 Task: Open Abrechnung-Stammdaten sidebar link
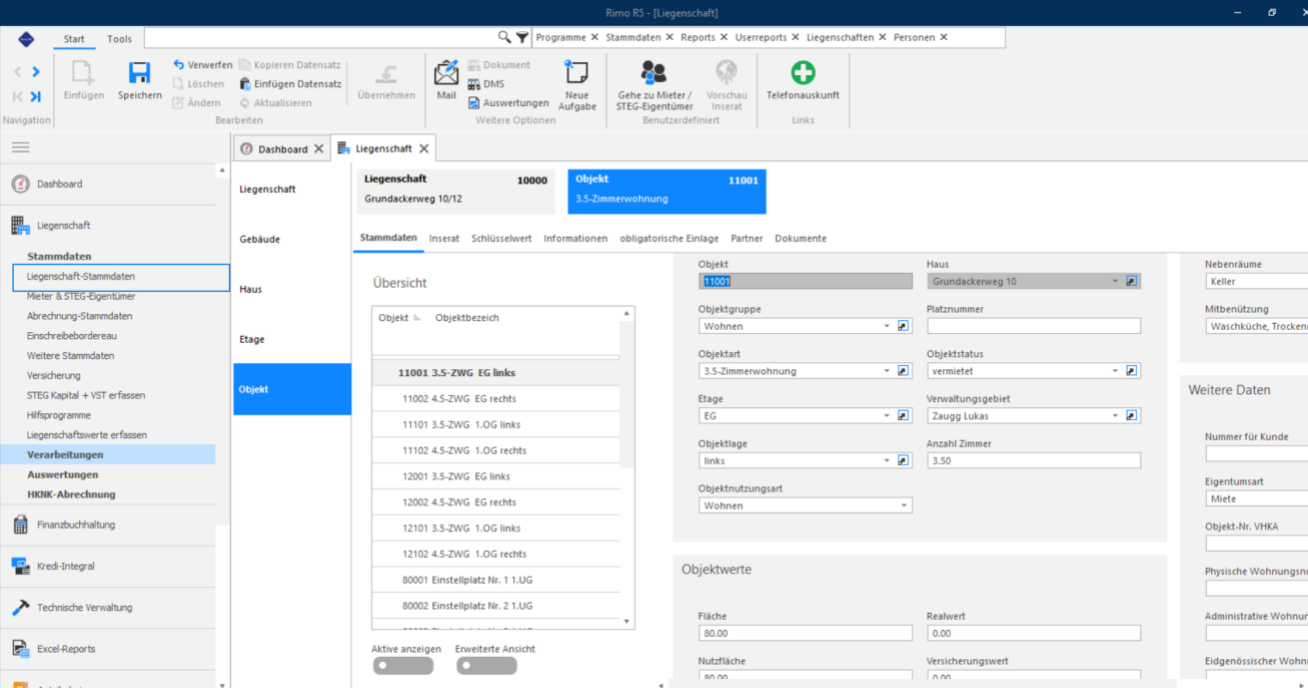click(79, 316)
